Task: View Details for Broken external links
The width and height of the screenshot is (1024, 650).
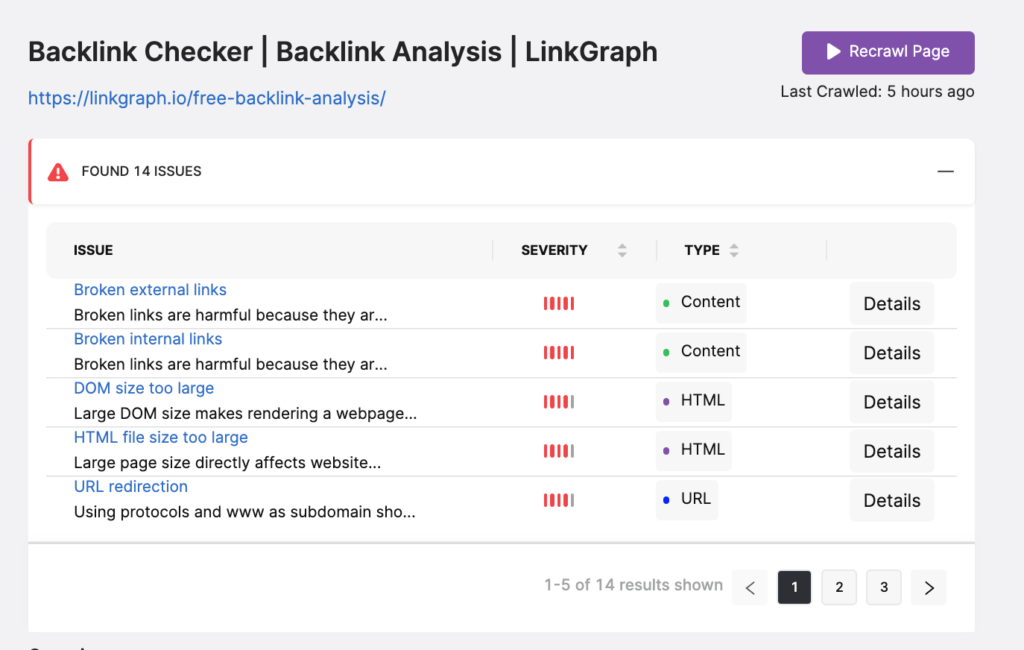Action: [x=891, y=304]
